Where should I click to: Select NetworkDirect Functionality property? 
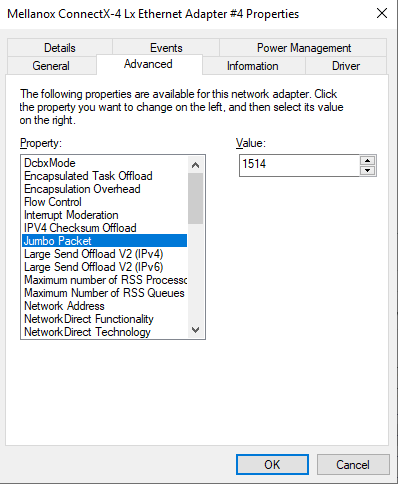coord(104,319)
